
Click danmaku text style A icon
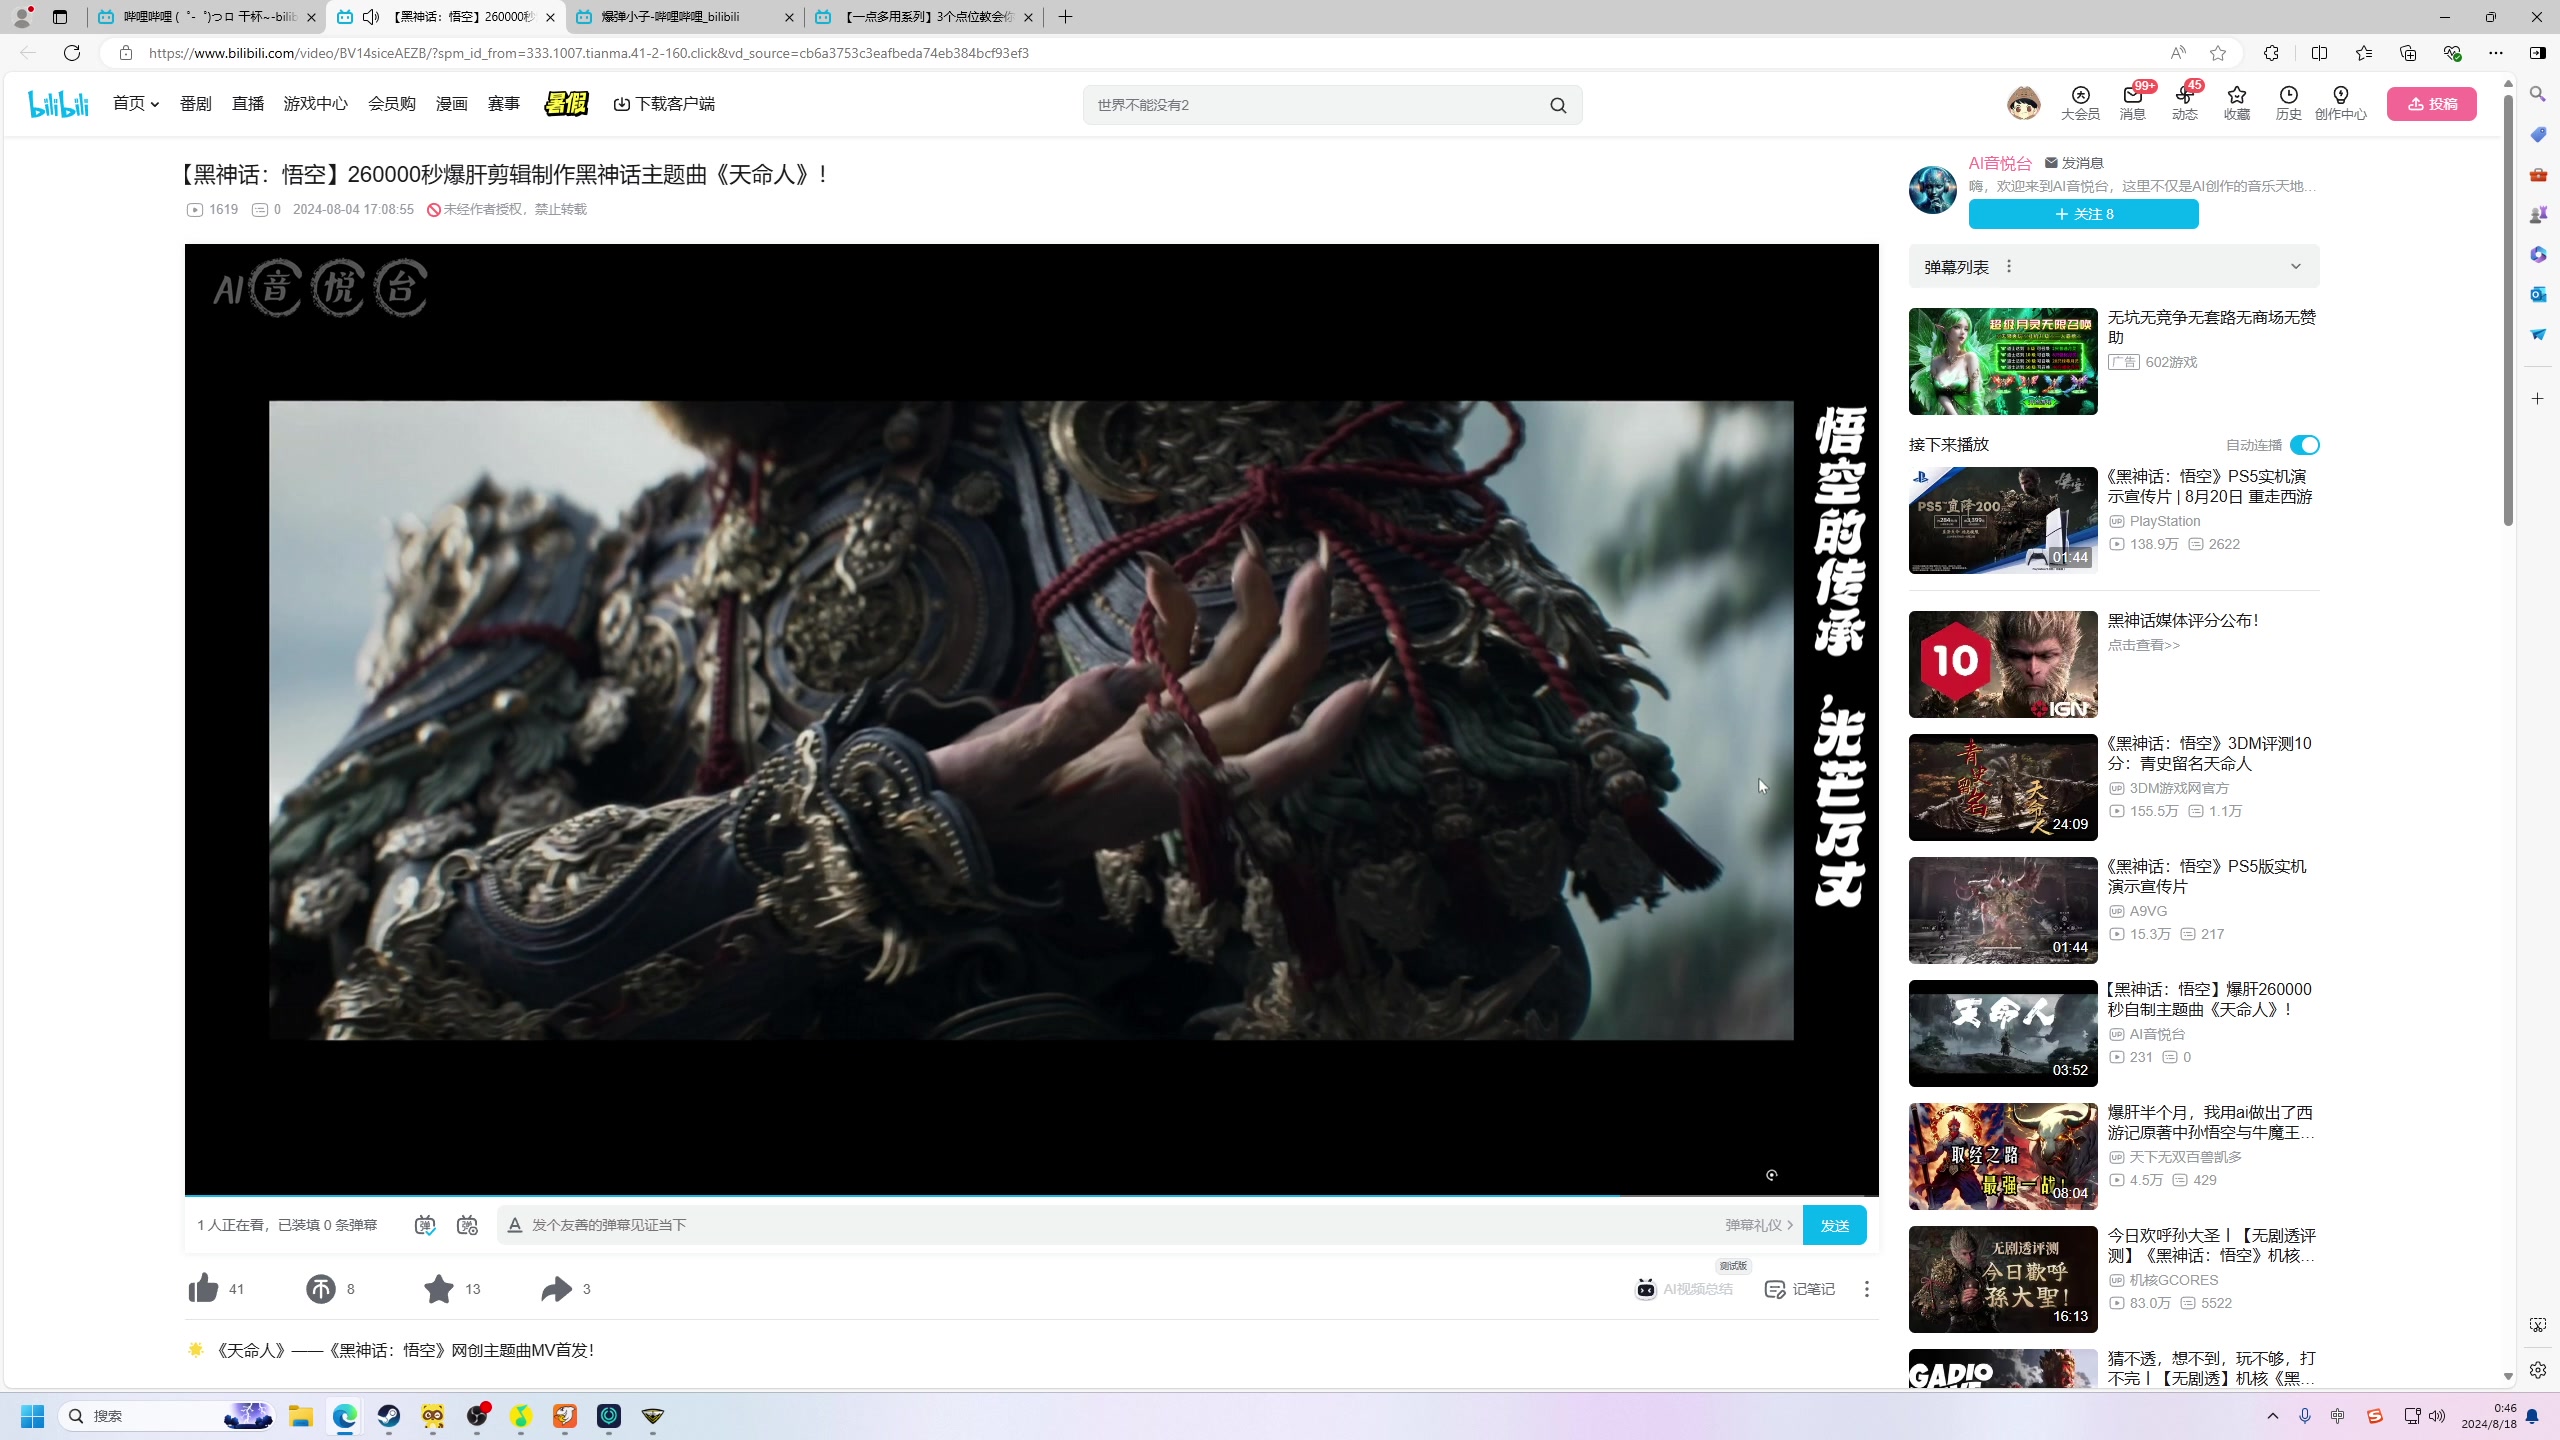[515, 1224]
